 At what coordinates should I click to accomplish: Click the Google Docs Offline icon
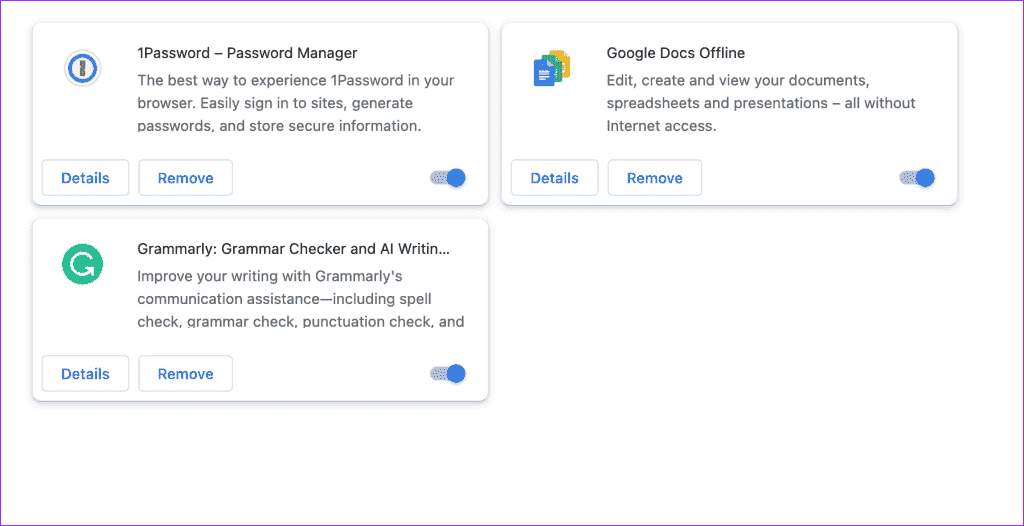[x=552, y=68]
